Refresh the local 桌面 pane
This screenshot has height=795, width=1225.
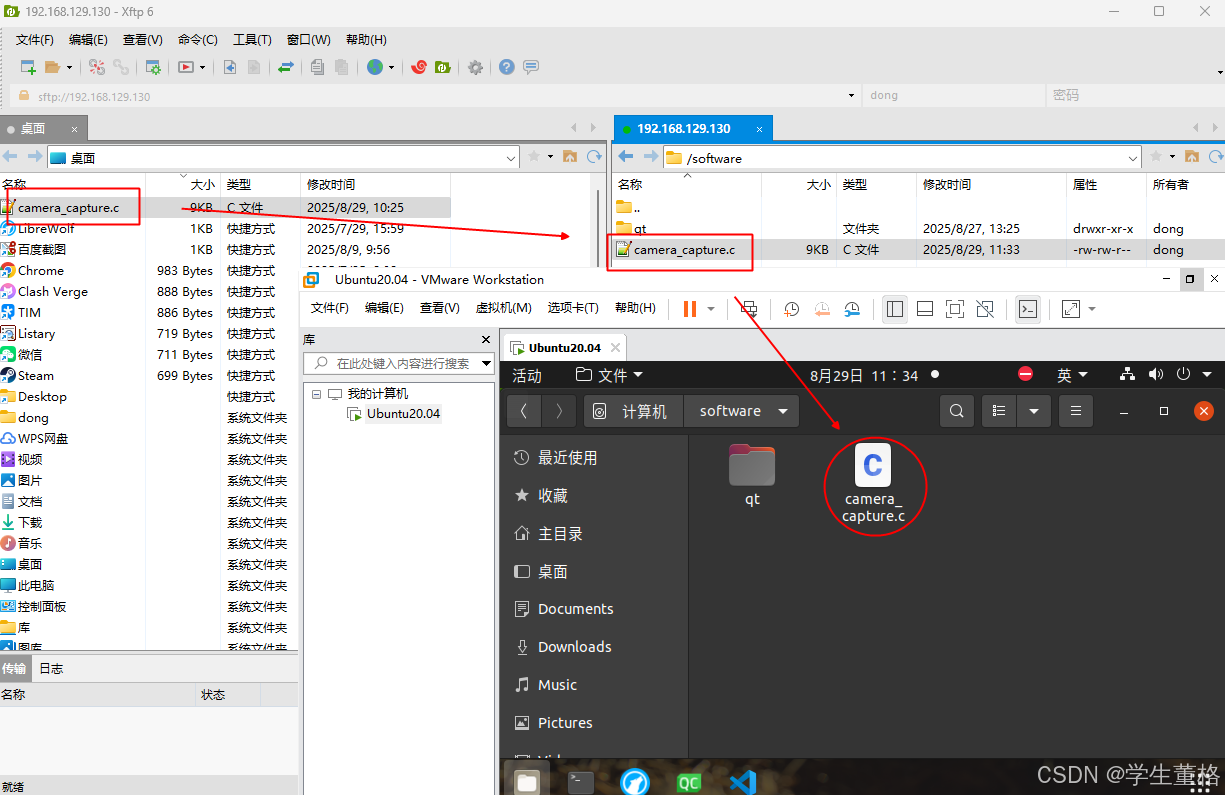[x=595, y=157]
